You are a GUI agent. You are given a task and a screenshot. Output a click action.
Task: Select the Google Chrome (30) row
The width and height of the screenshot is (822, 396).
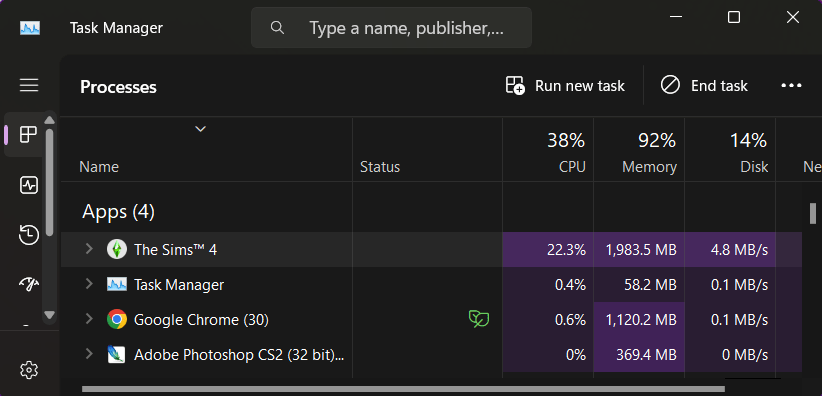(431, 319)
